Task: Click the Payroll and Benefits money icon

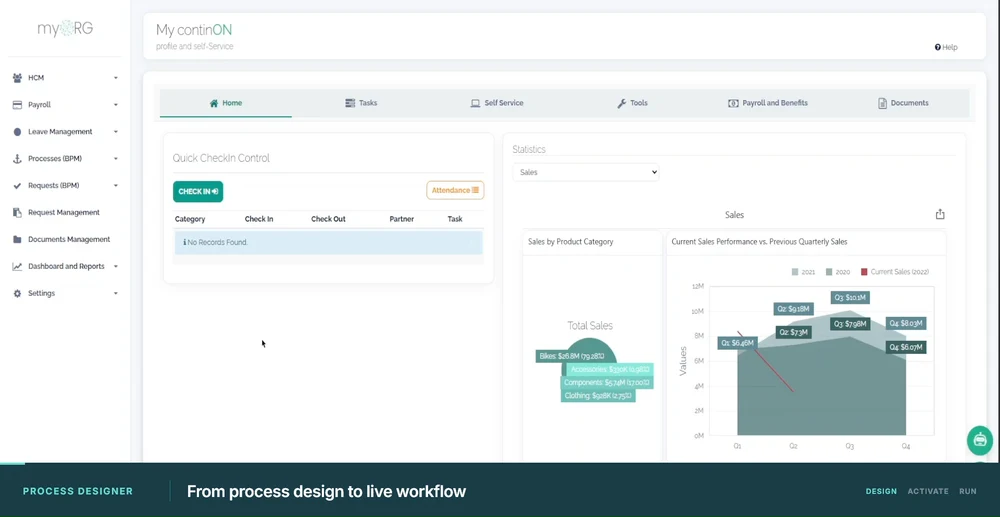Action: [x=733, y=103]
